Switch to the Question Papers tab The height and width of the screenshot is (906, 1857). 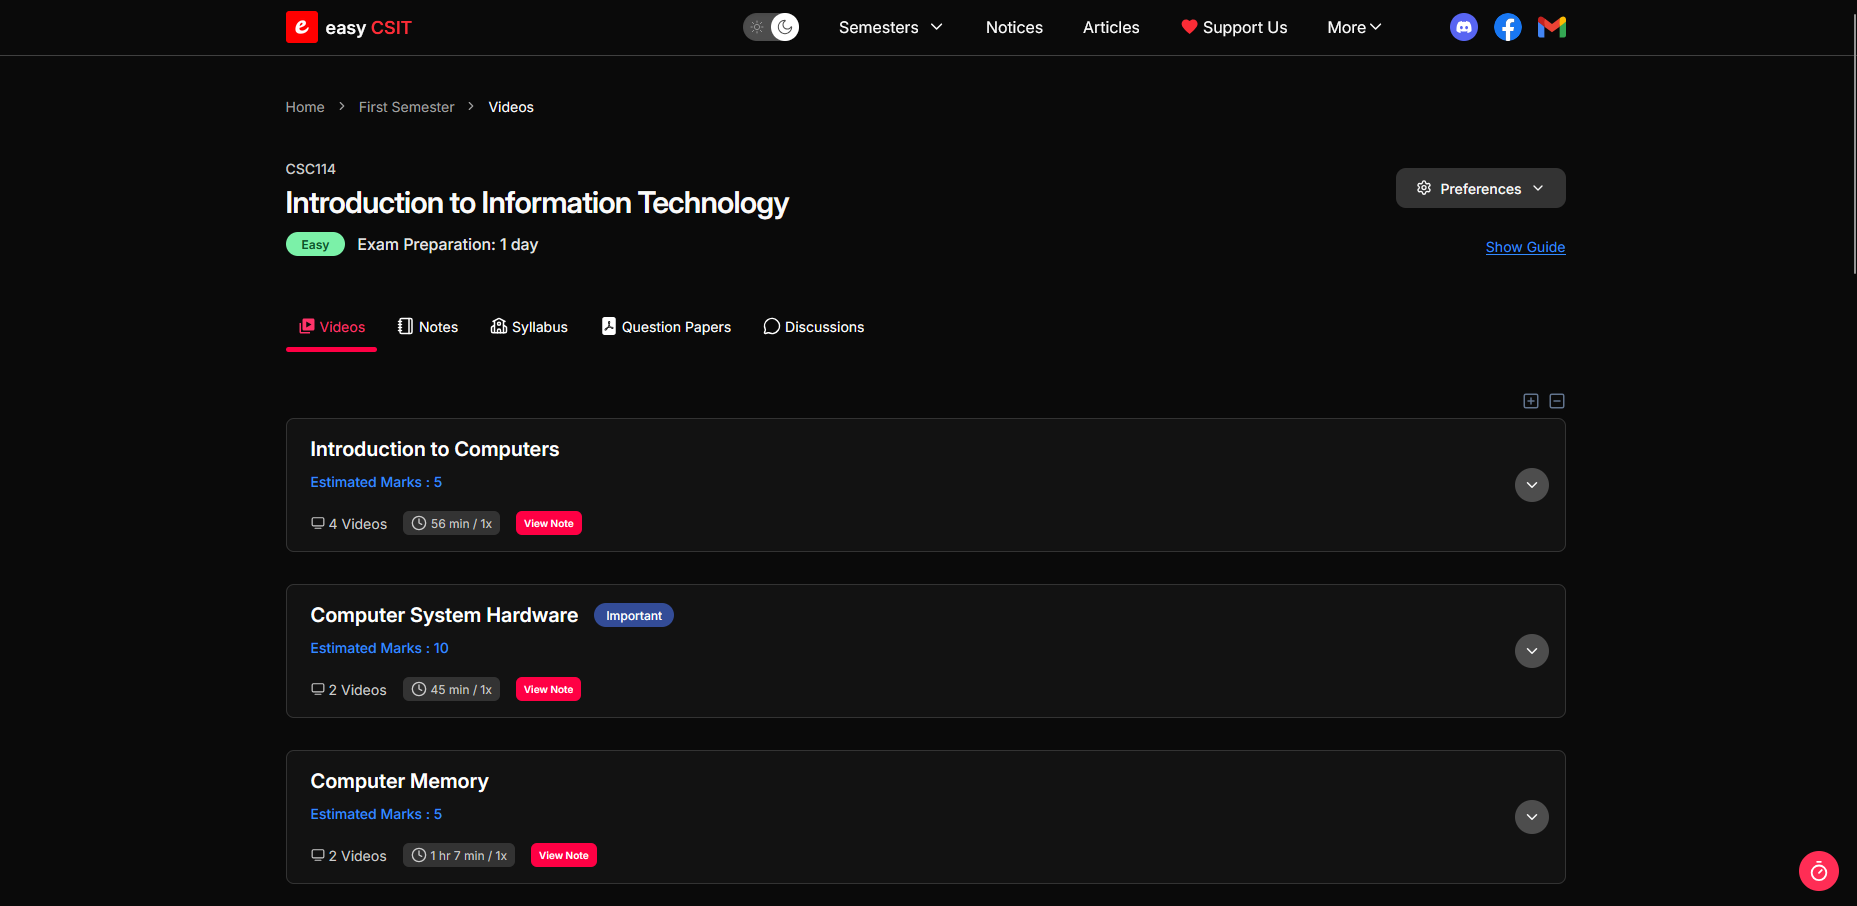coord(666,327)
